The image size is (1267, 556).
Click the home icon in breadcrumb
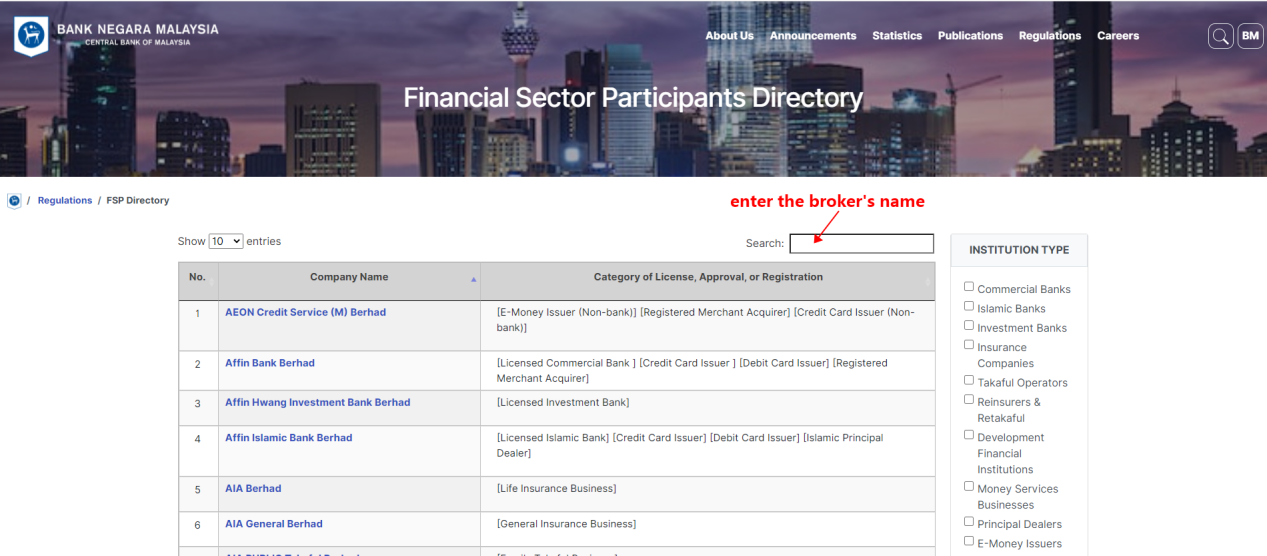point(14,201)
